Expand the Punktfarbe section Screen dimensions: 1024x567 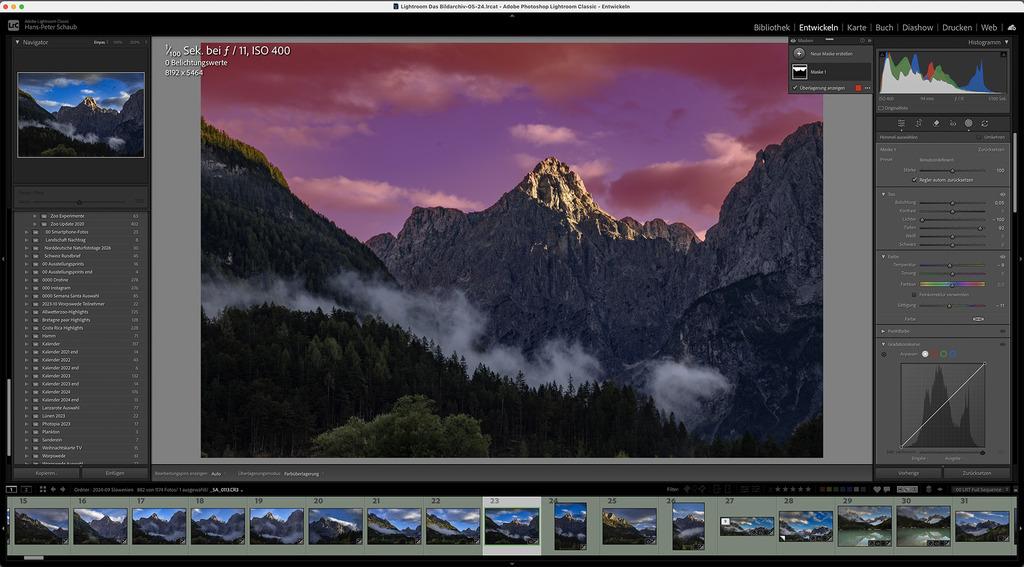pyautogui.click(x=883, y=330)
